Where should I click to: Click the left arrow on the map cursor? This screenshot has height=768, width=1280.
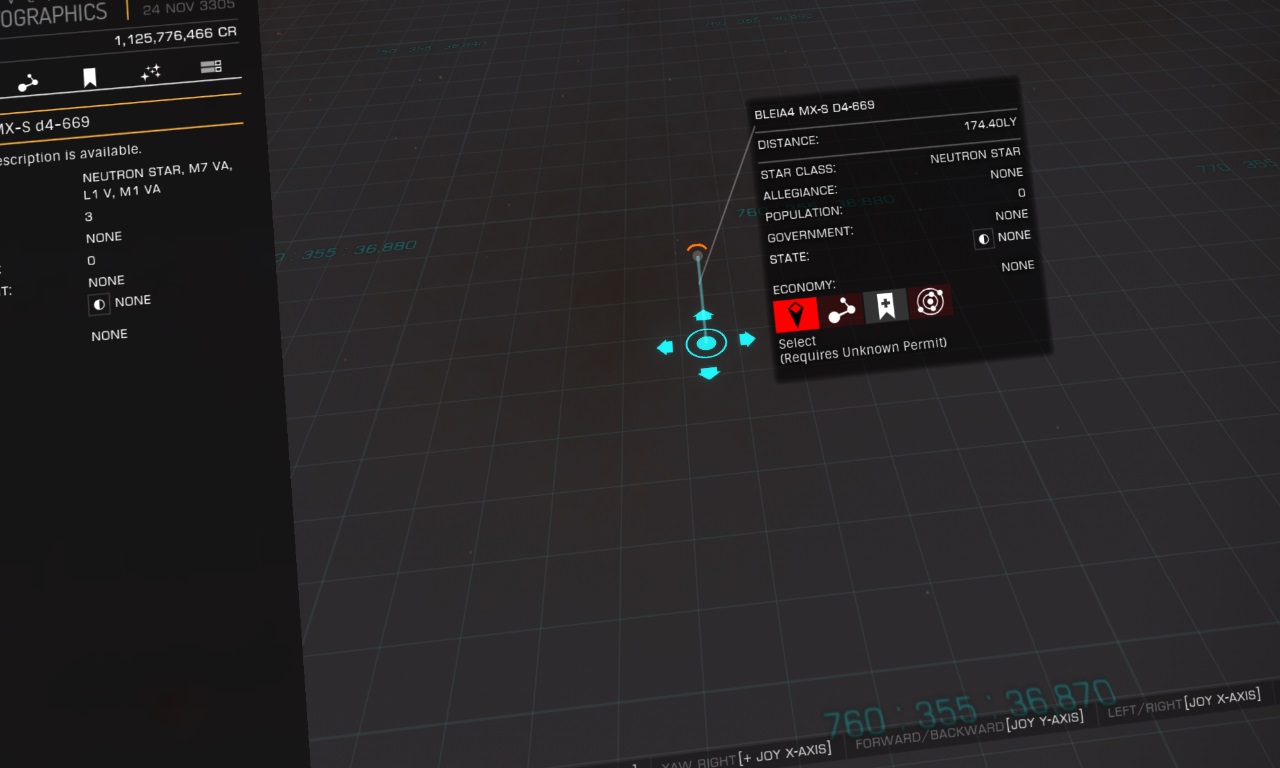(665, 347)
